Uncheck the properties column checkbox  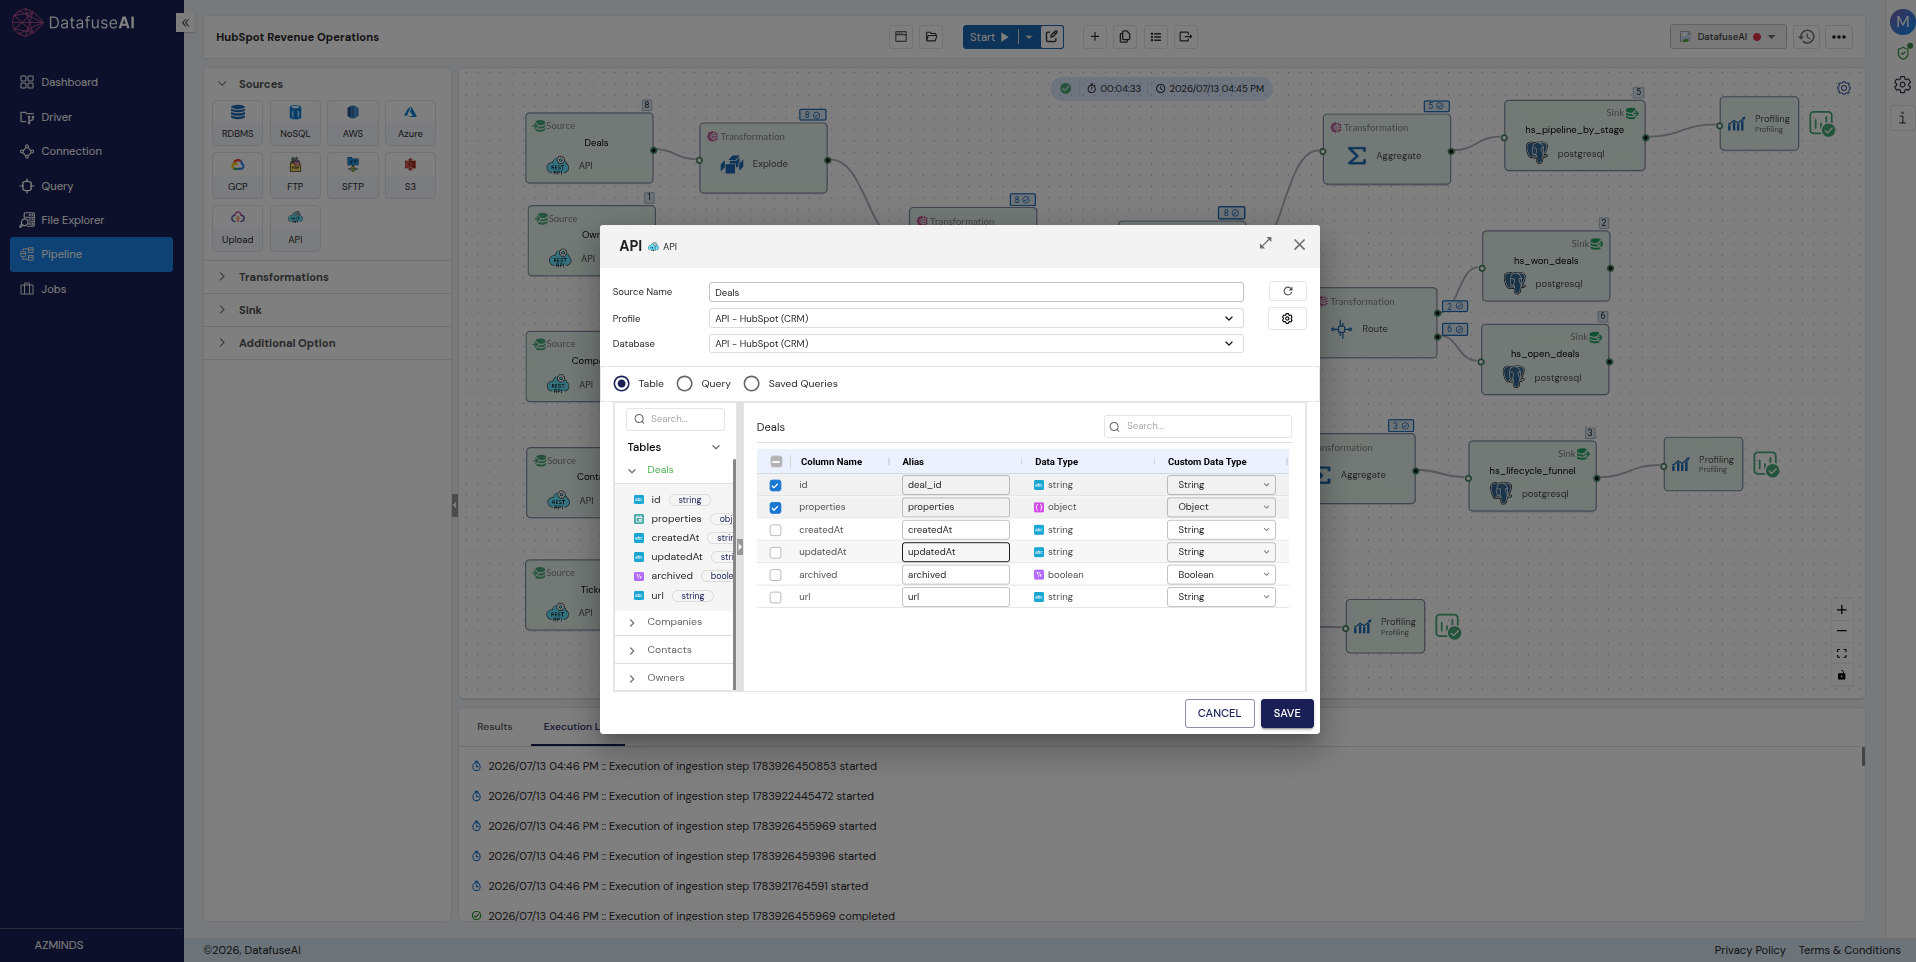pyautogui.click(x=775, y=507)
